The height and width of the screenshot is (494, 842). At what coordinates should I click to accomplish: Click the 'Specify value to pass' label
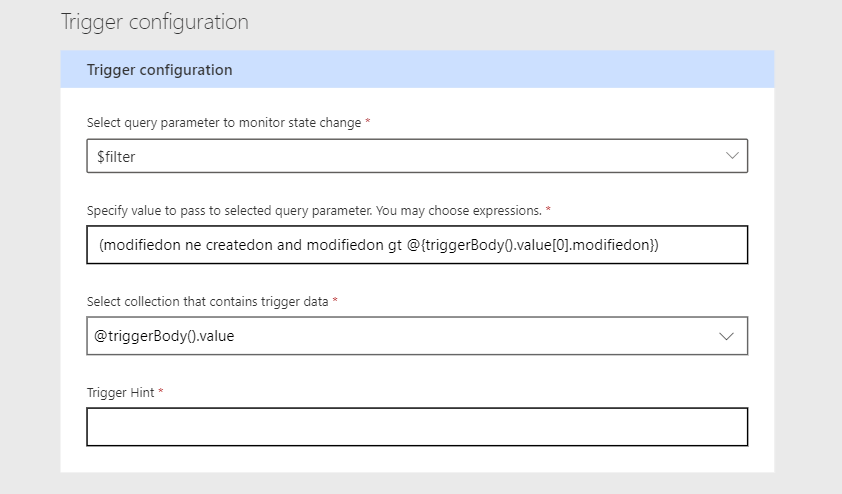coord(314,211)
